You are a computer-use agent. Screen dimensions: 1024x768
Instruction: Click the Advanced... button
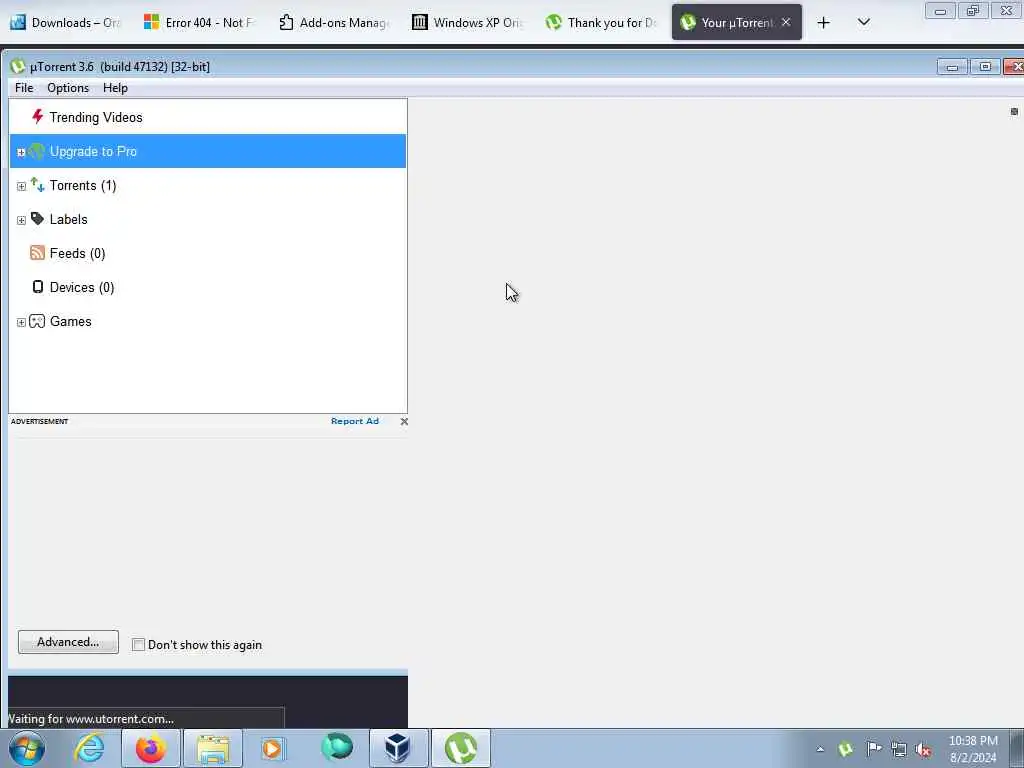point(69,642)
